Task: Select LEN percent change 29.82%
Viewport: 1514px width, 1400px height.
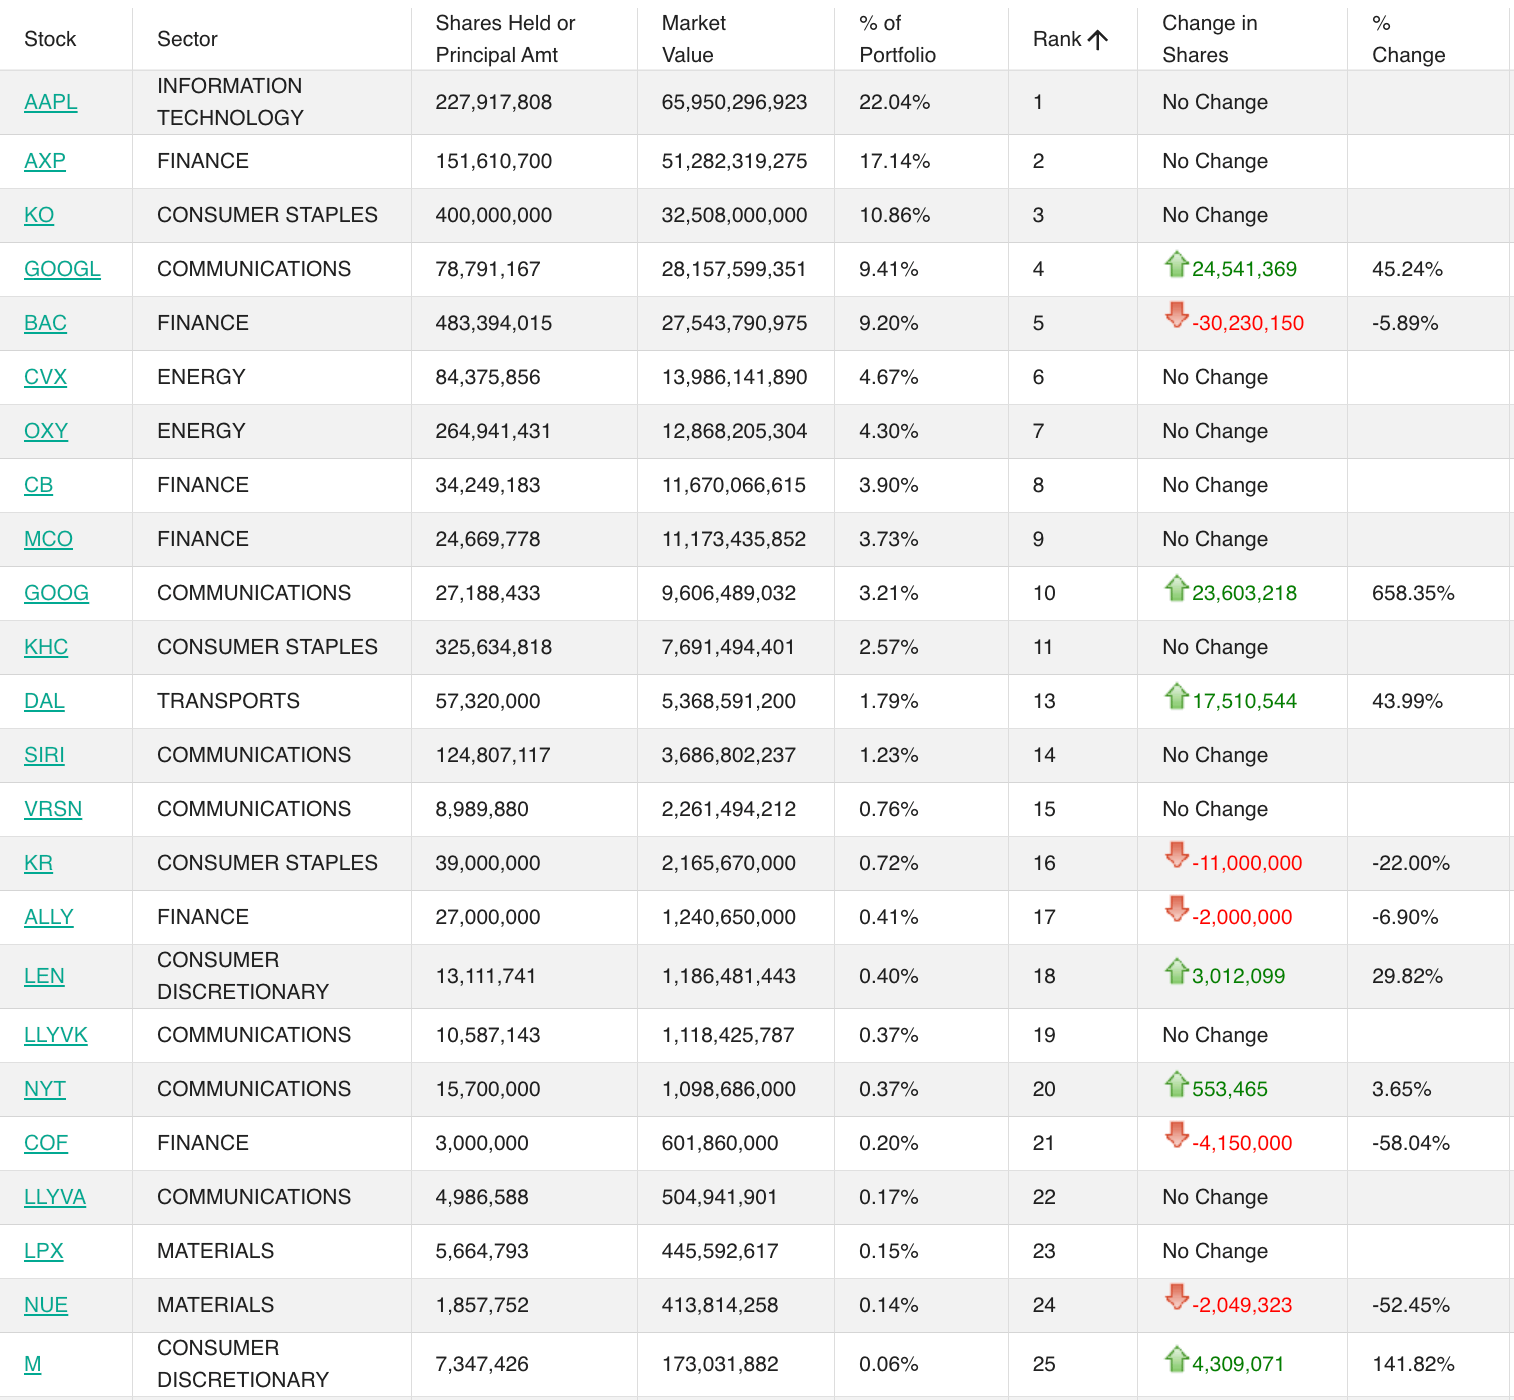Action: coord(1407,976)
